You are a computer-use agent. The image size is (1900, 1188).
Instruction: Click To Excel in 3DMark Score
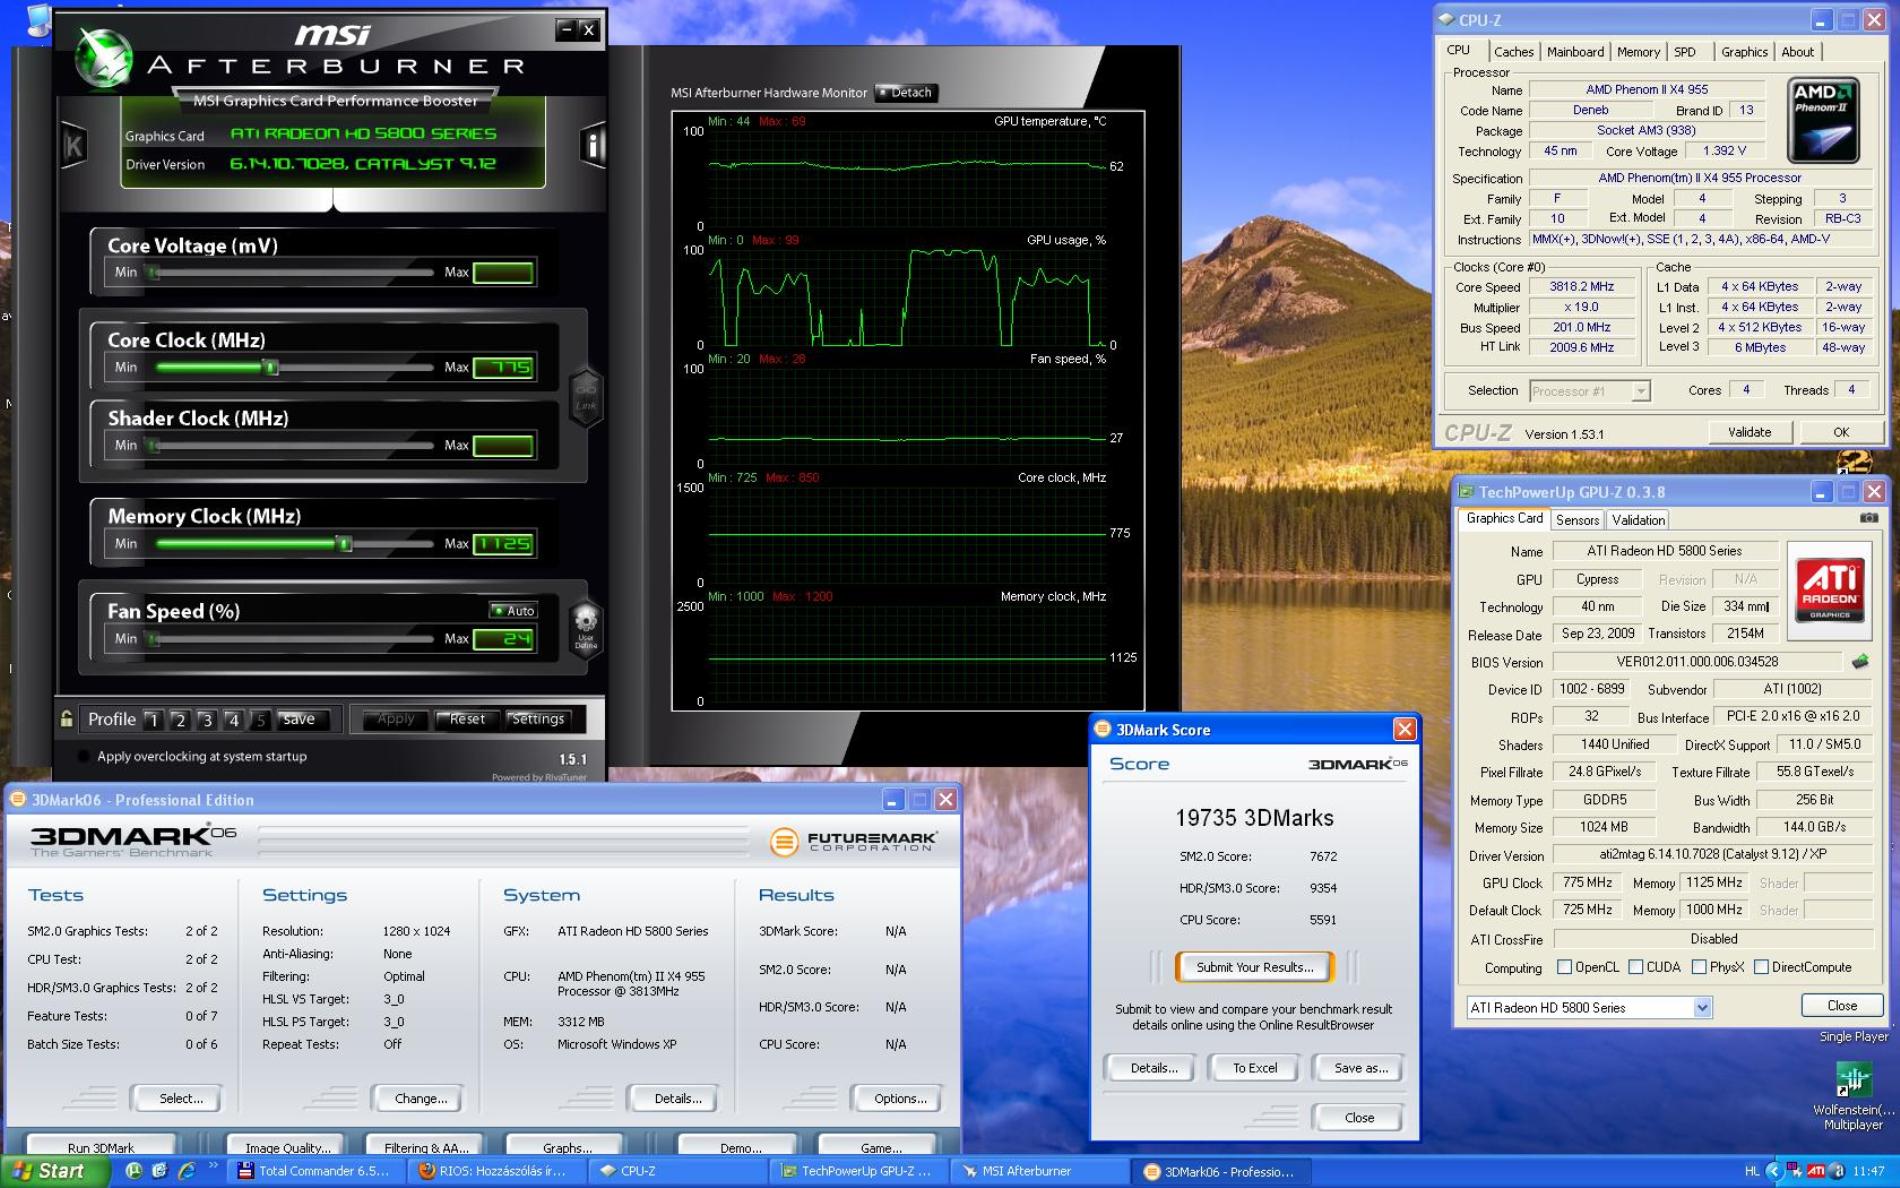click(1254, 1068)
